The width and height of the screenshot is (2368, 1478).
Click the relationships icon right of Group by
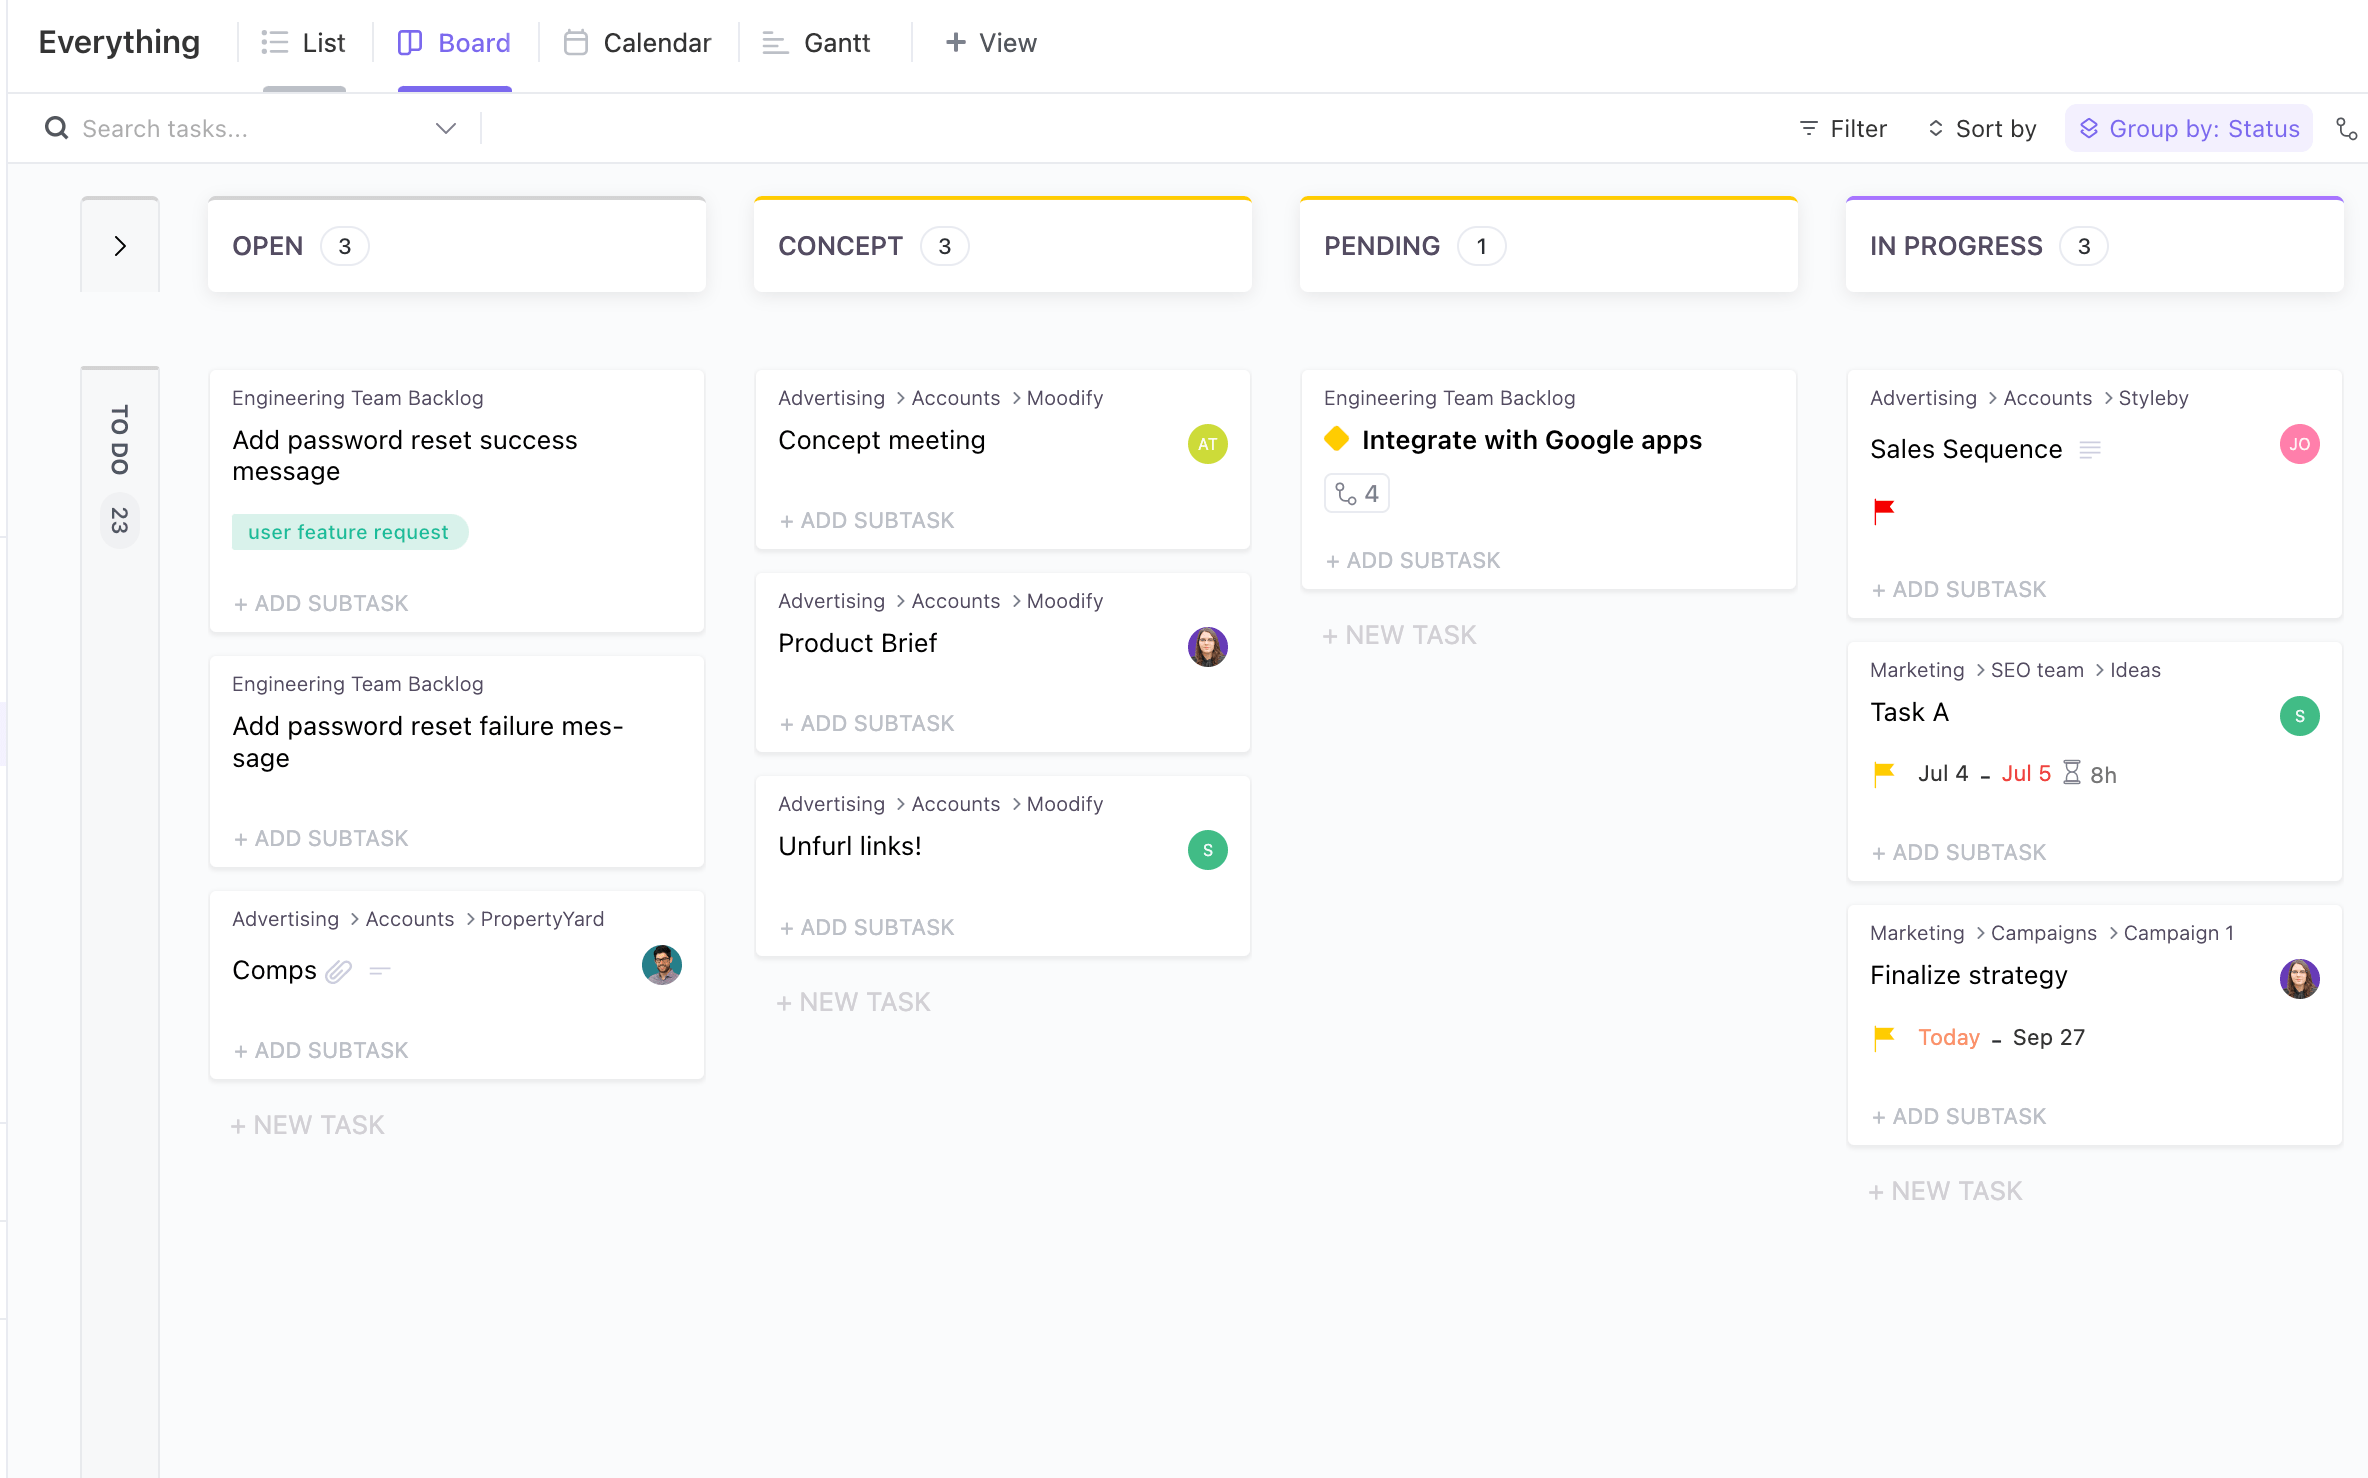coord(2347,128)
